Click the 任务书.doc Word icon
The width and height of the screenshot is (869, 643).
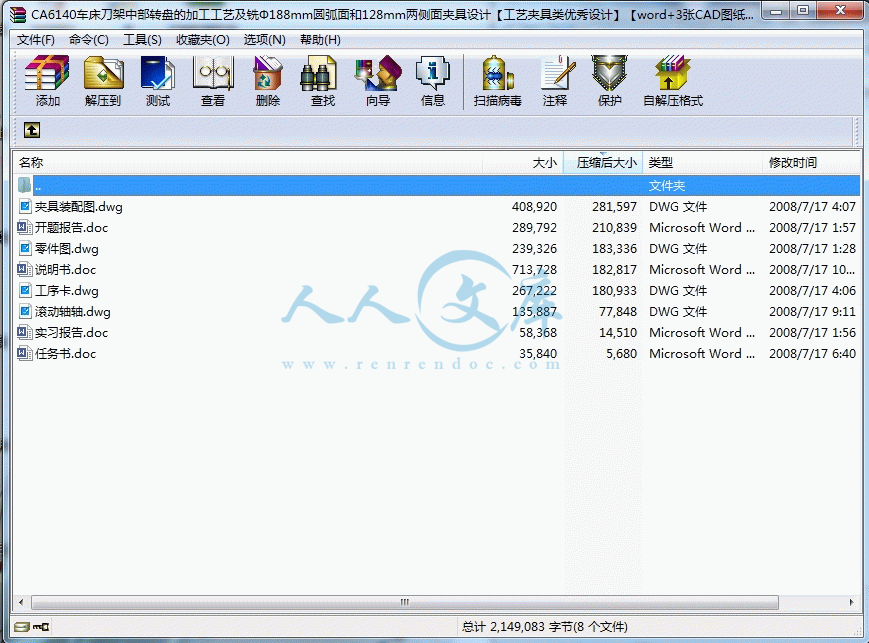point(24,354)
